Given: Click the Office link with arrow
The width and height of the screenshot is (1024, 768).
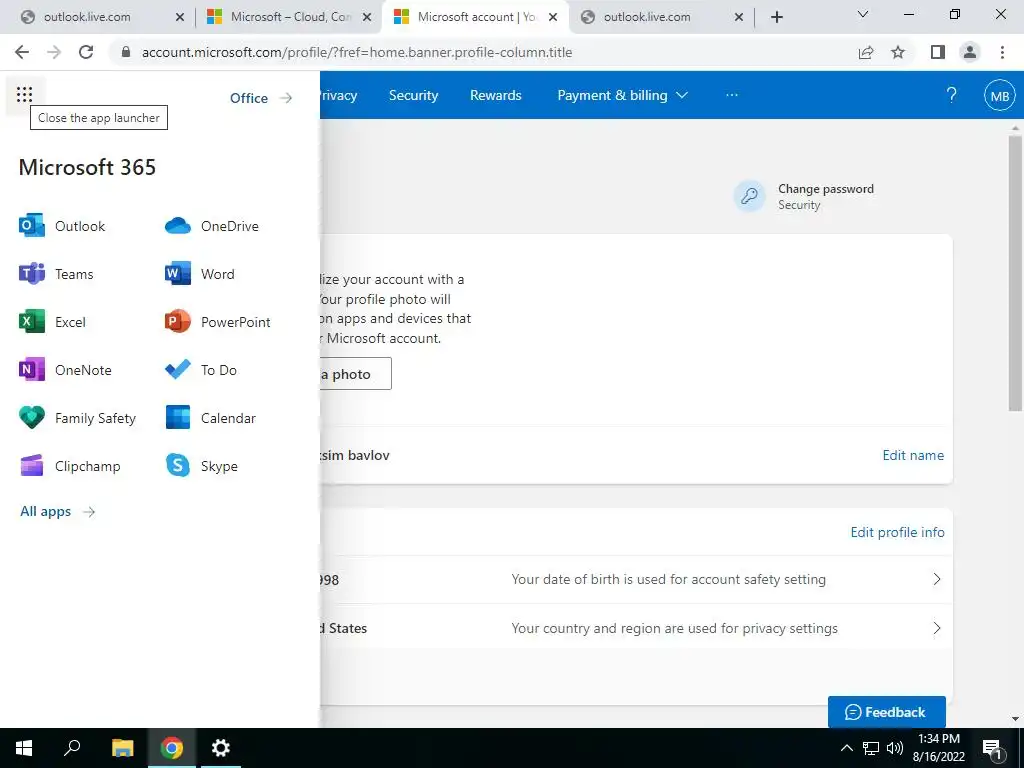Looking at the screenshot, I should pyautogui.click(x=261, y=98).
